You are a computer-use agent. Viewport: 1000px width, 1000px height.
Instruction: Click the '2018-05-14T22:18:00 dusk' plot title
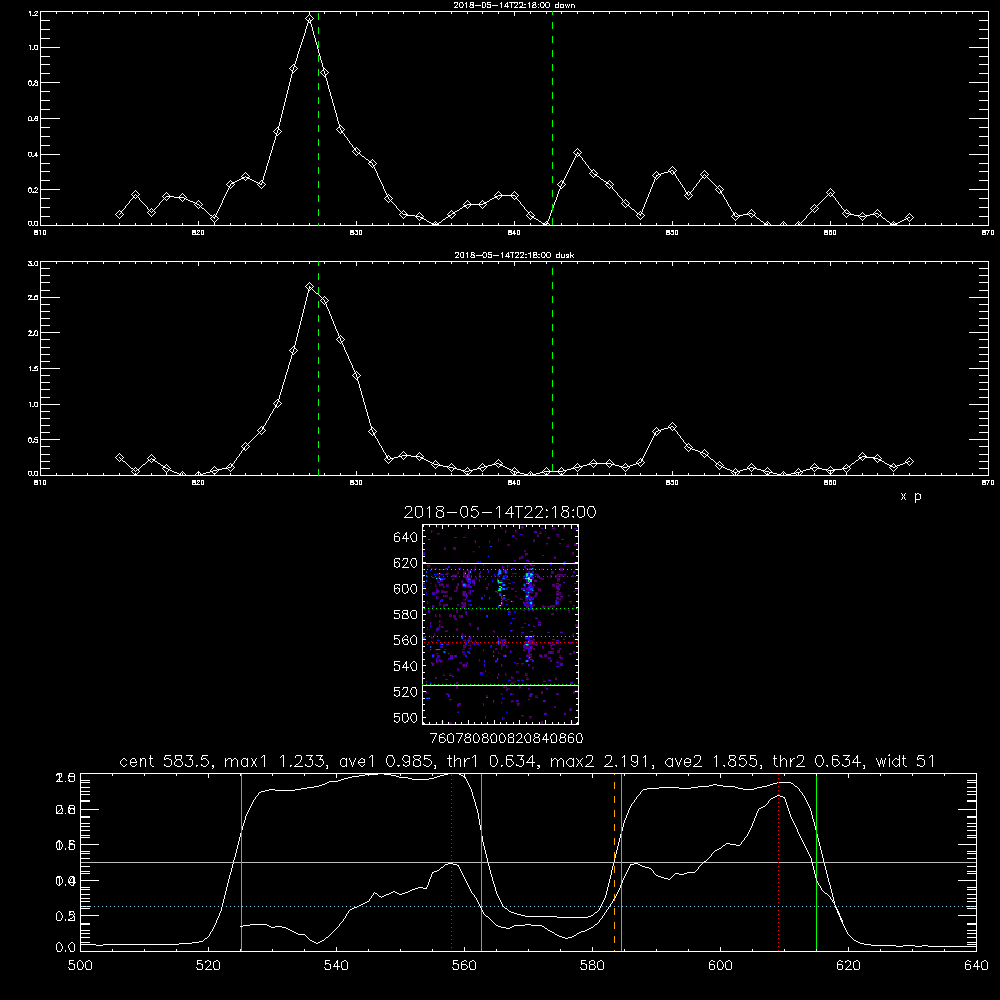coord(514,255)
